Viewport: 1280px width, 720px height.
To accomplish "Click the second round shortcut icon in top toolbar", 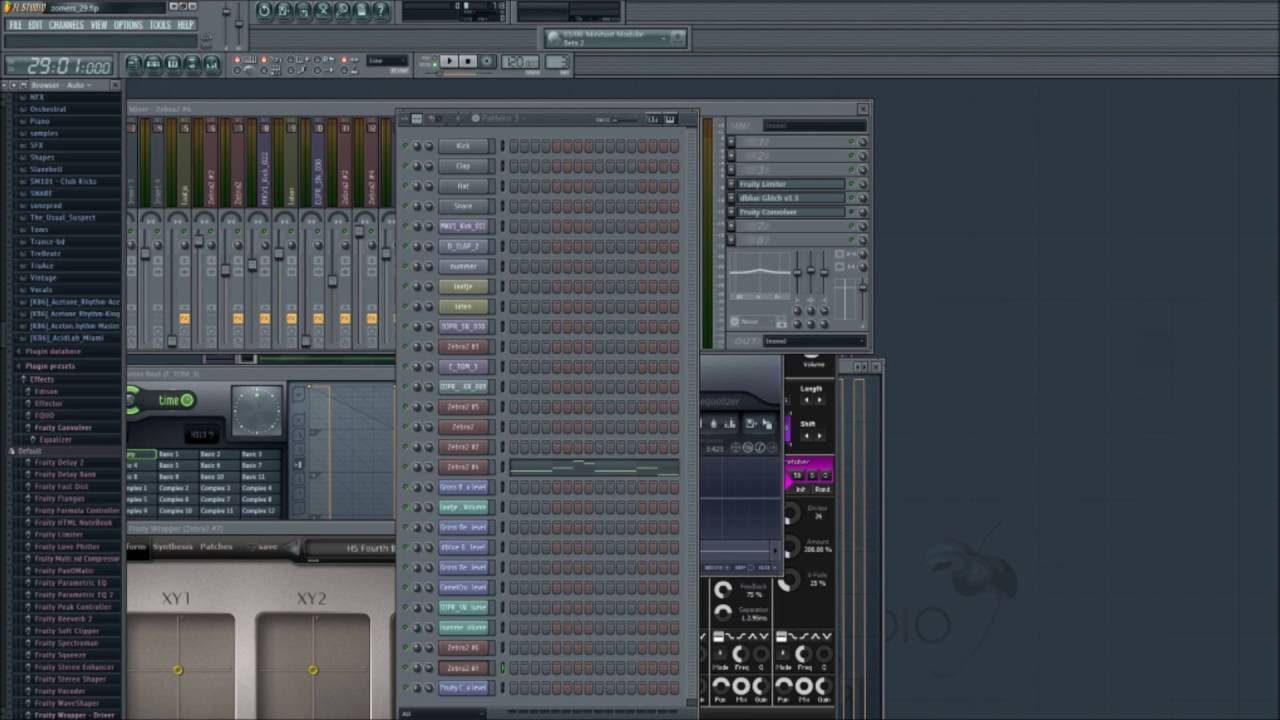I will 284,11.
